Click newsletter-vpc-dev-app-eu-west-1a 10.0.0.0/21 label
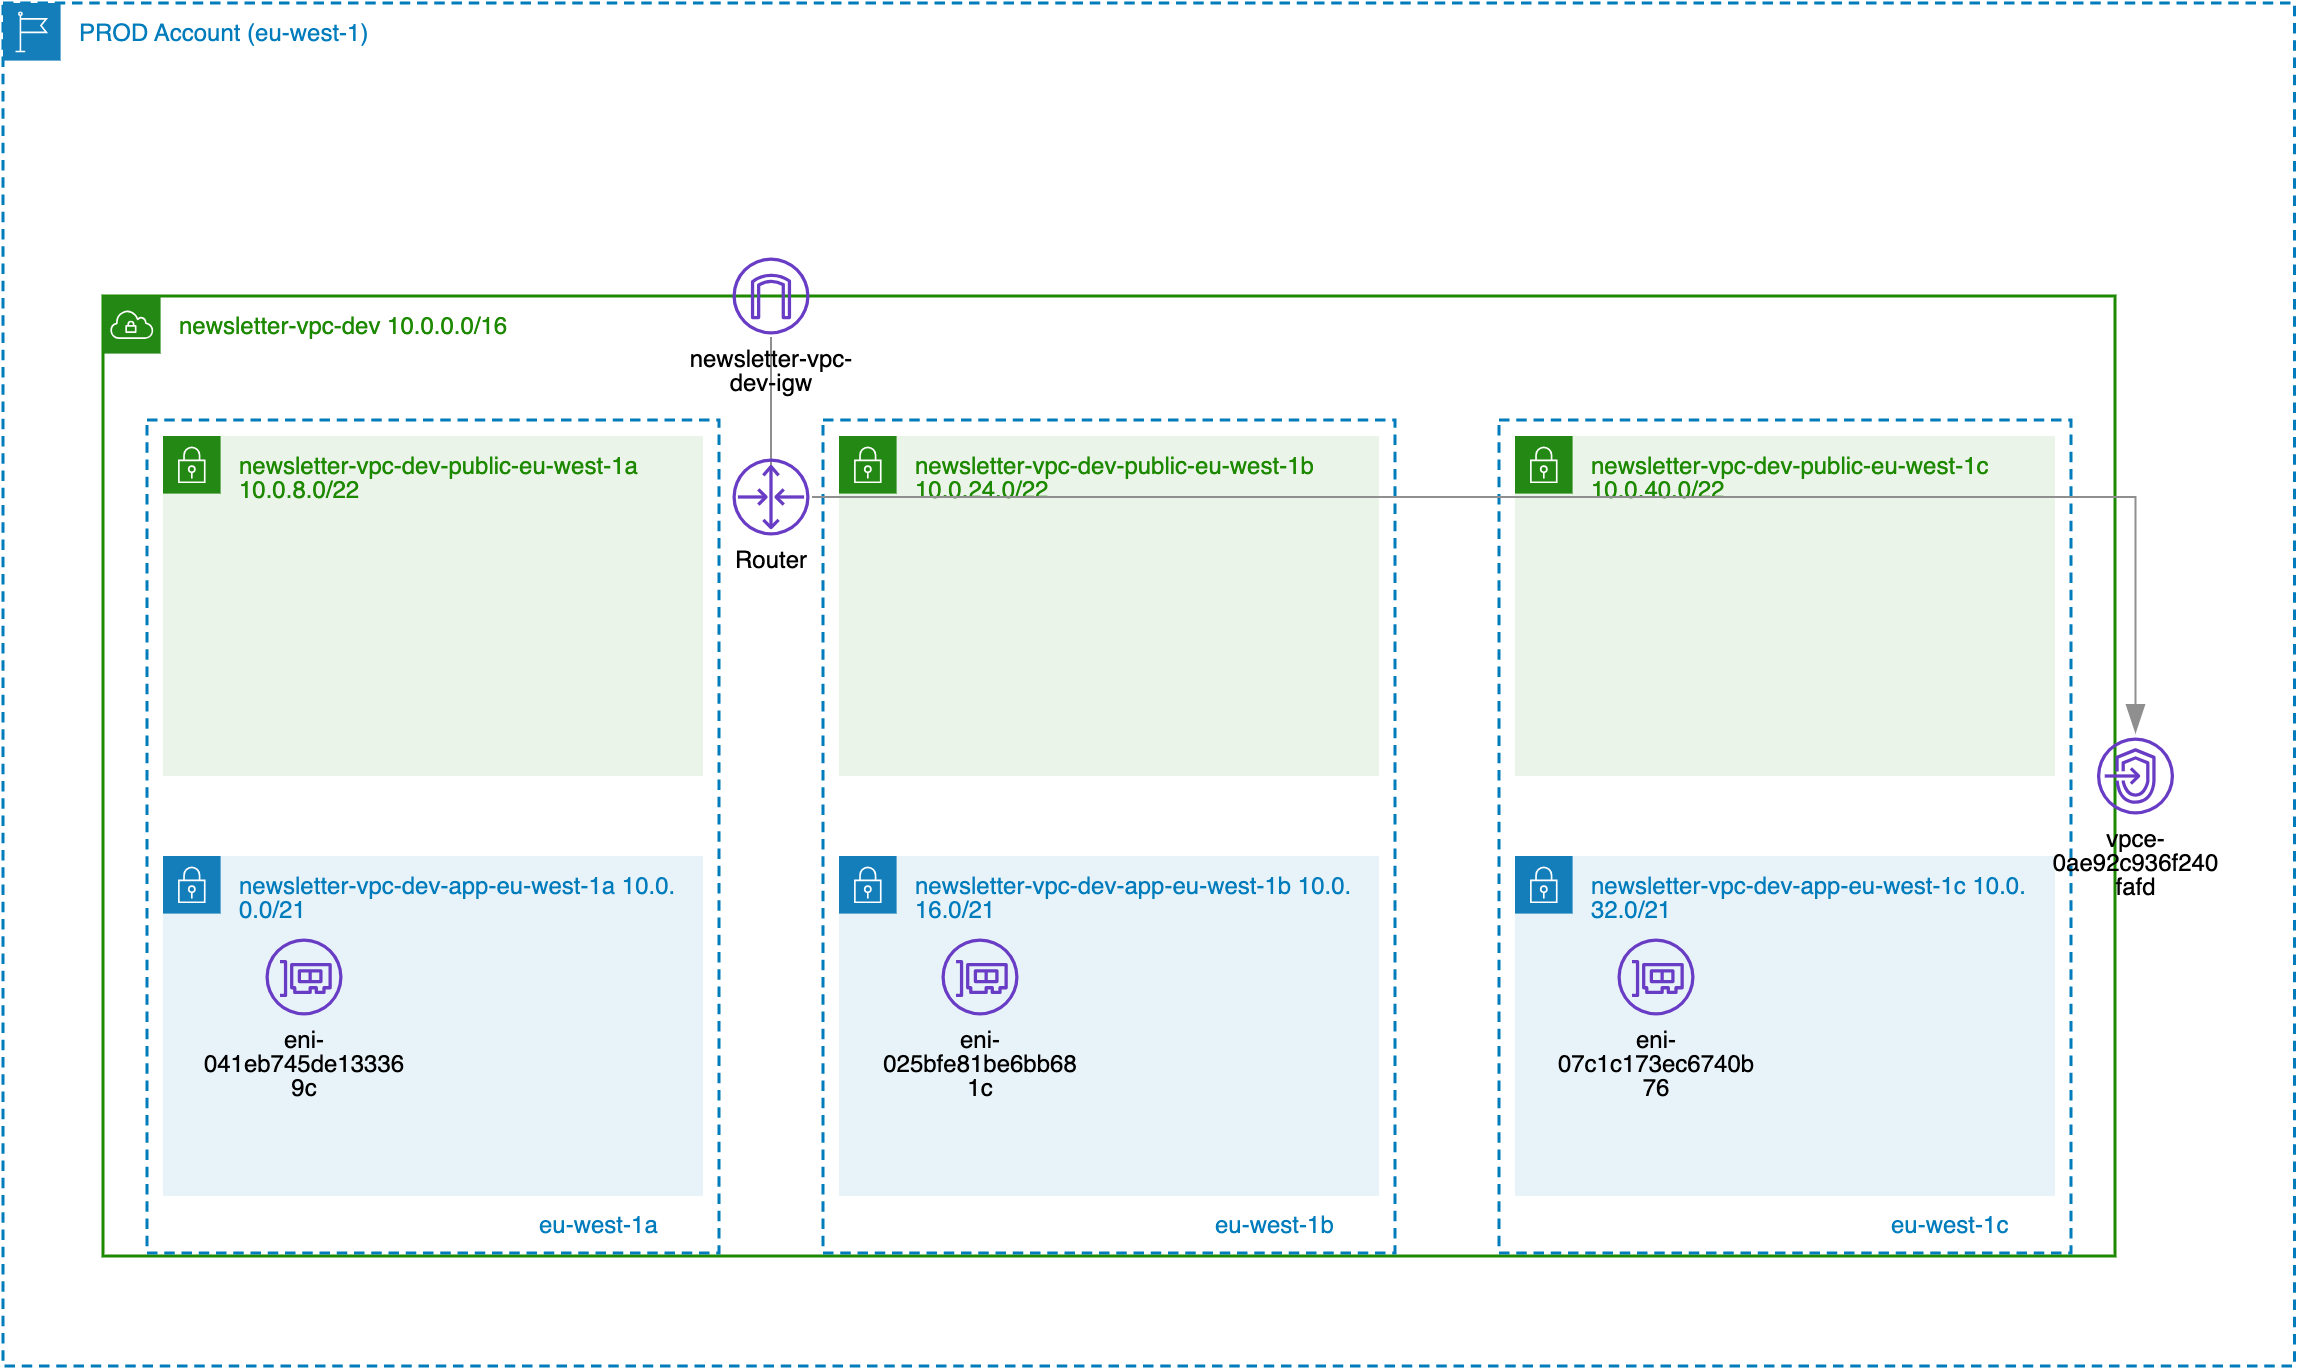Viewport: 2298px width, 1370px height. point(457,898)
